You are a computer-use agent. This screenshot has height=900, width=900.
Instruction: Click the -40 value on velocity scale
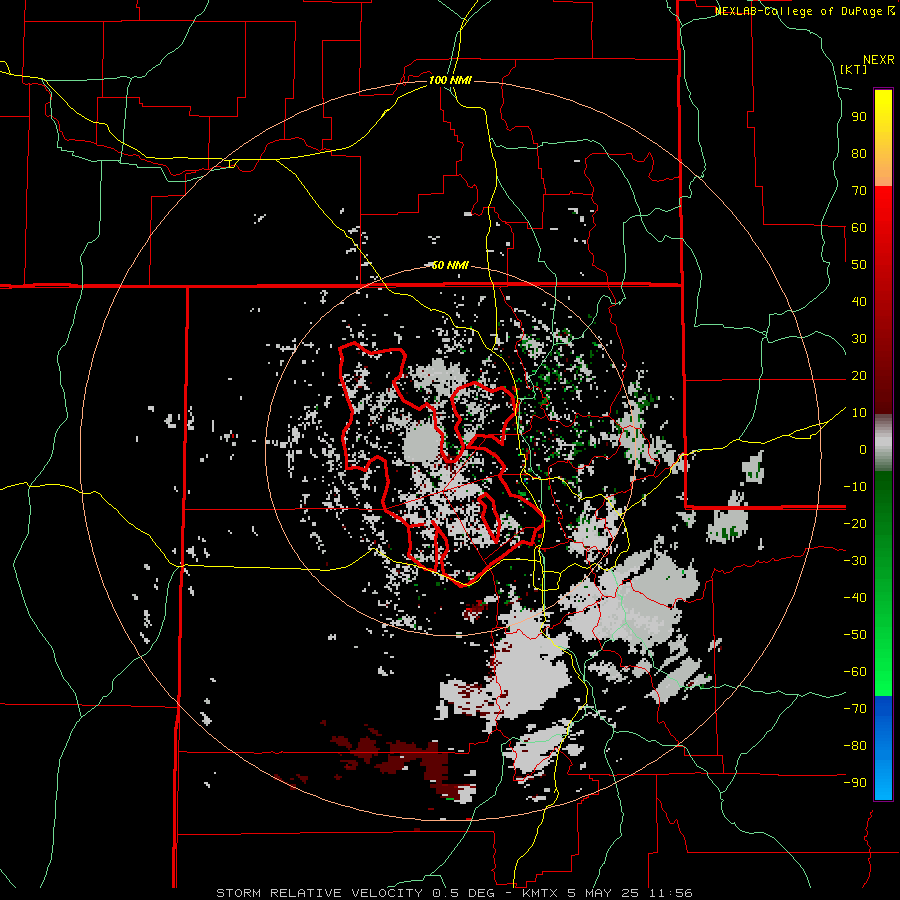click(x=855, y=598)
